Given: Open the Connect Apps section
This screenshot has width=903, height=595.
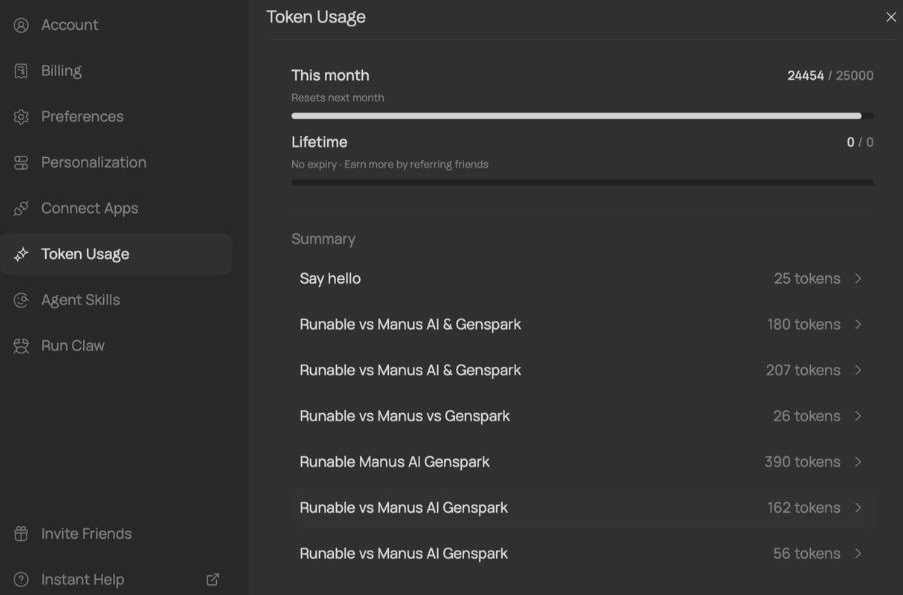Looking at the screenshot, I should pos(116,209).
